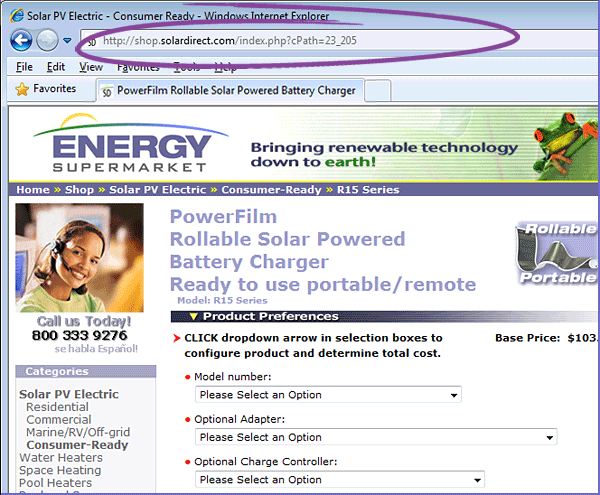Go to Shop breadcrumb link
The image size is (600, 495).
pyautogui.click(x=79, y=190)
